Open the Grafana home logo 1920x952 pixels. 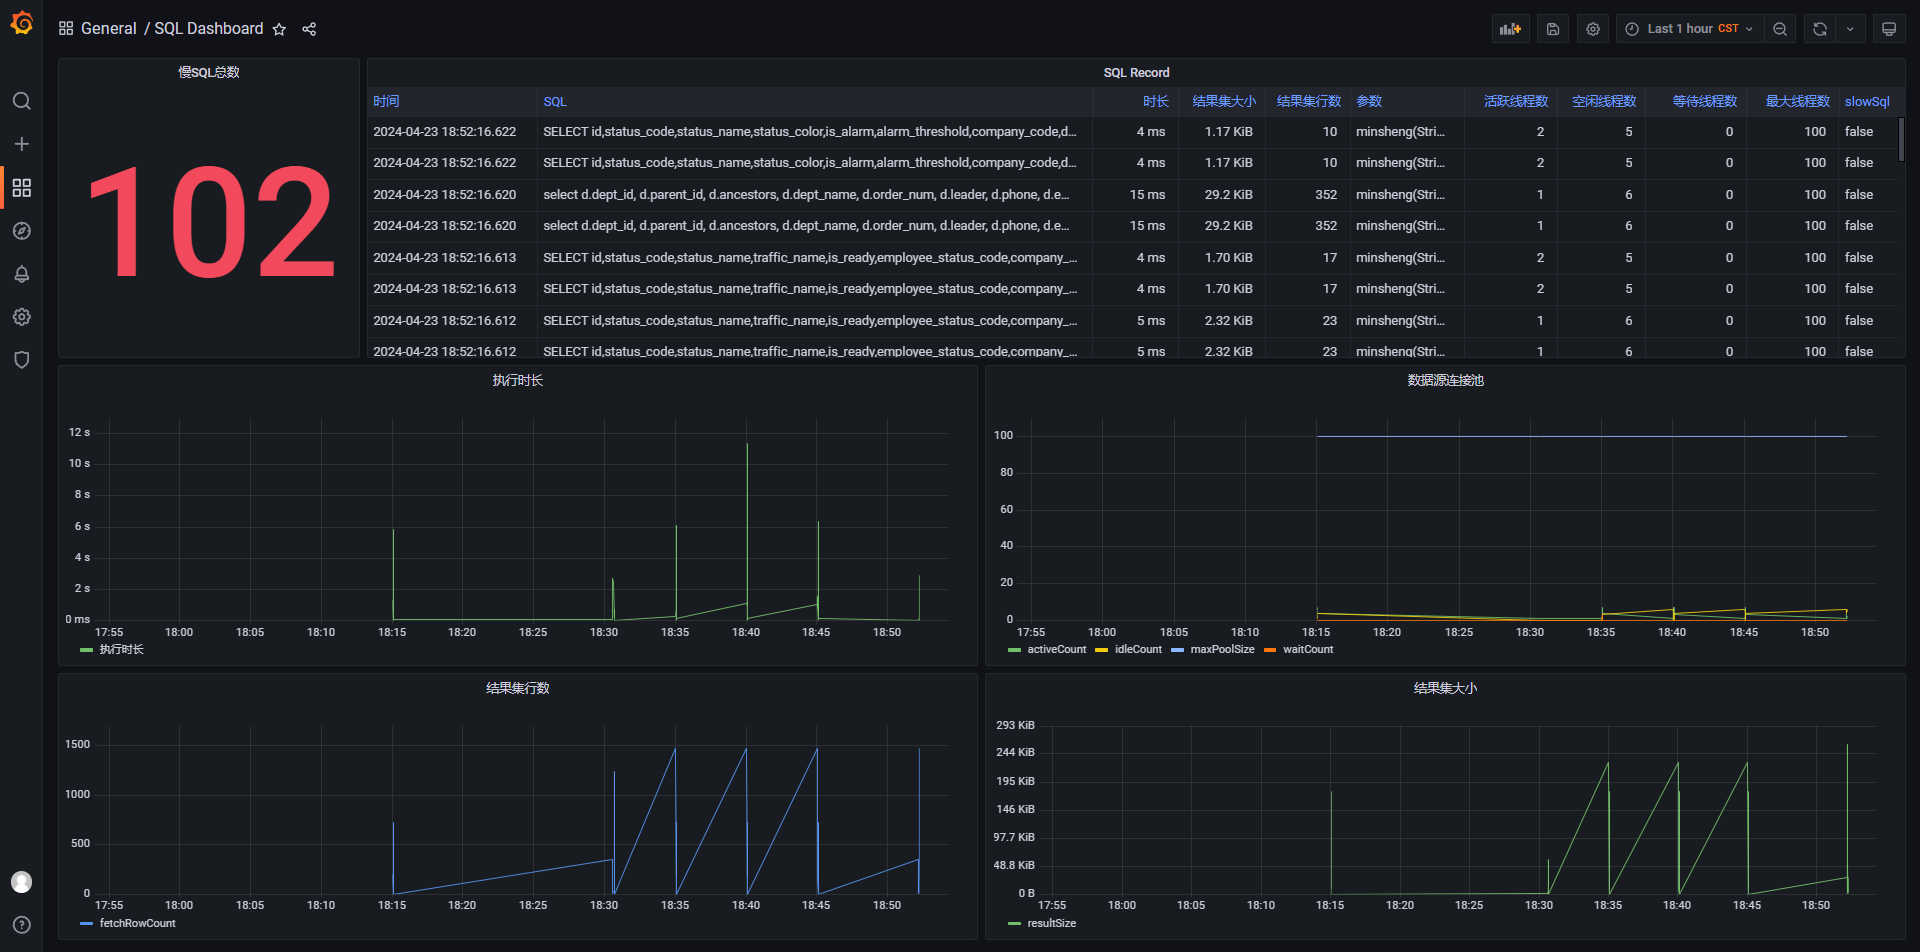point(21,22)
